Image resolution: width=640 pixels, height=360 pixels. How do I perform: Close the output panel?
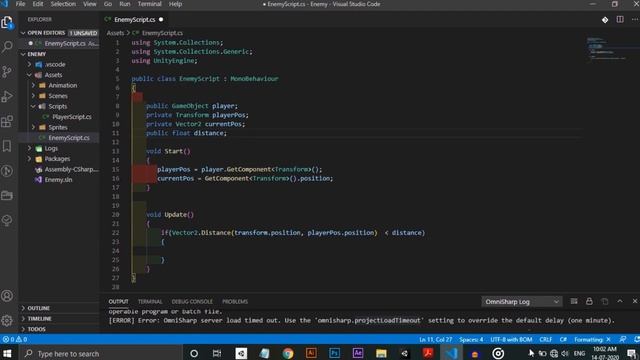point(635,301)
